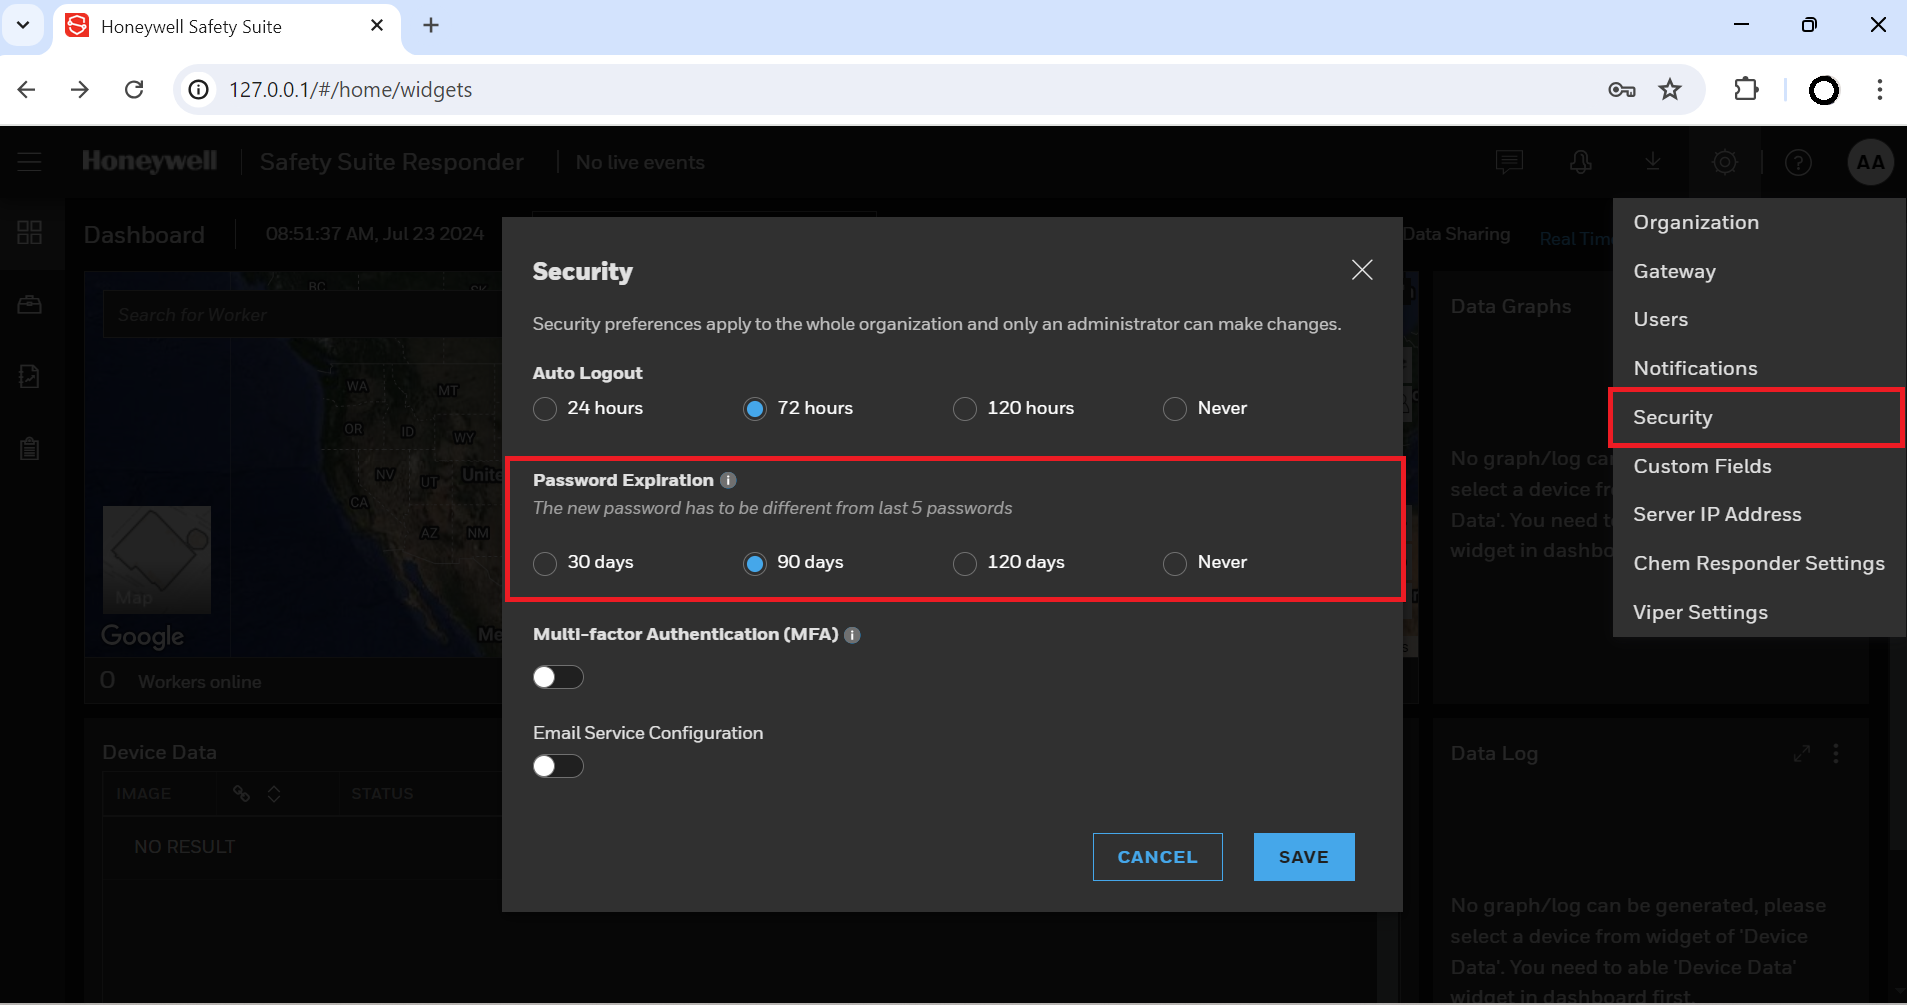Open the AA user avatar menu
This screenshot has width=1907, height=1005.
[1871, 162]
